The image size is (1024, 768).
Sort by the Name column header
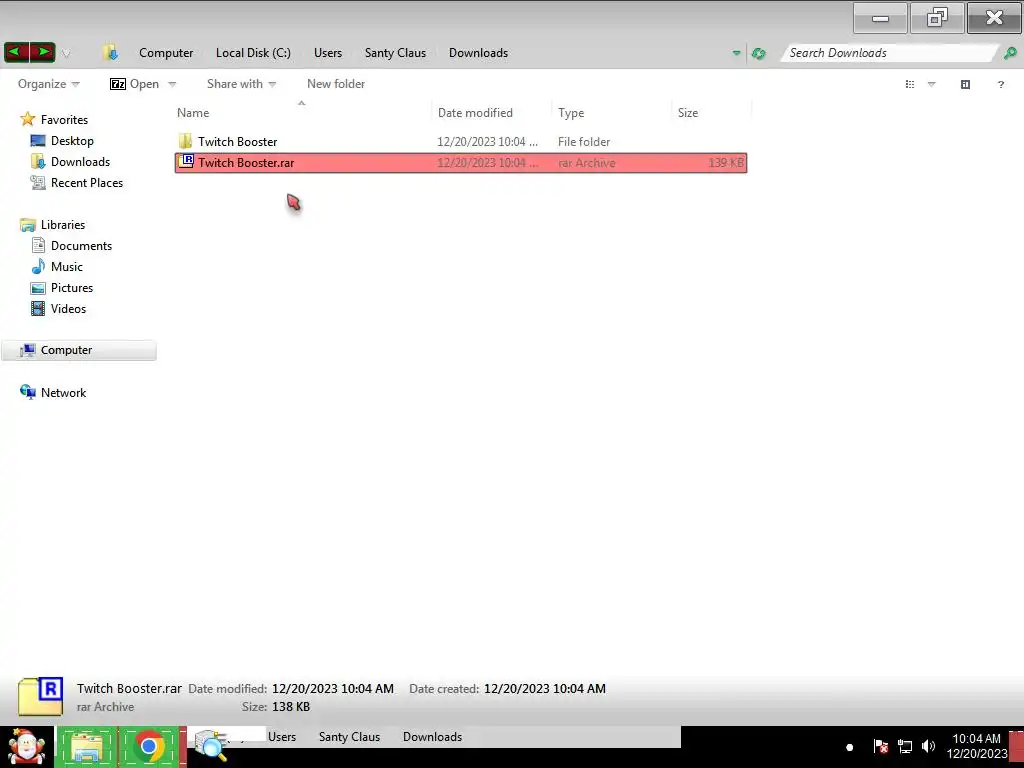click(302, 112)
